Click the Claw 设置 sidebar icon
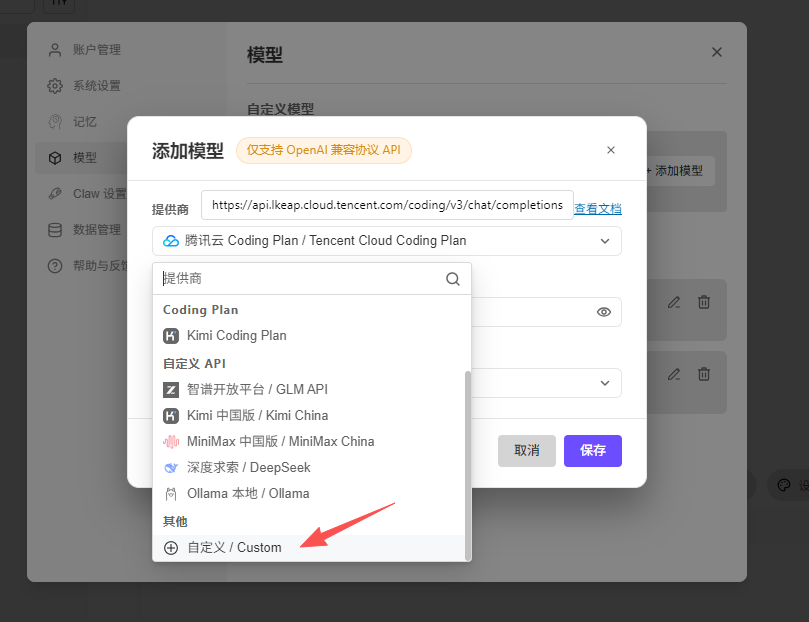 (55, 194)
